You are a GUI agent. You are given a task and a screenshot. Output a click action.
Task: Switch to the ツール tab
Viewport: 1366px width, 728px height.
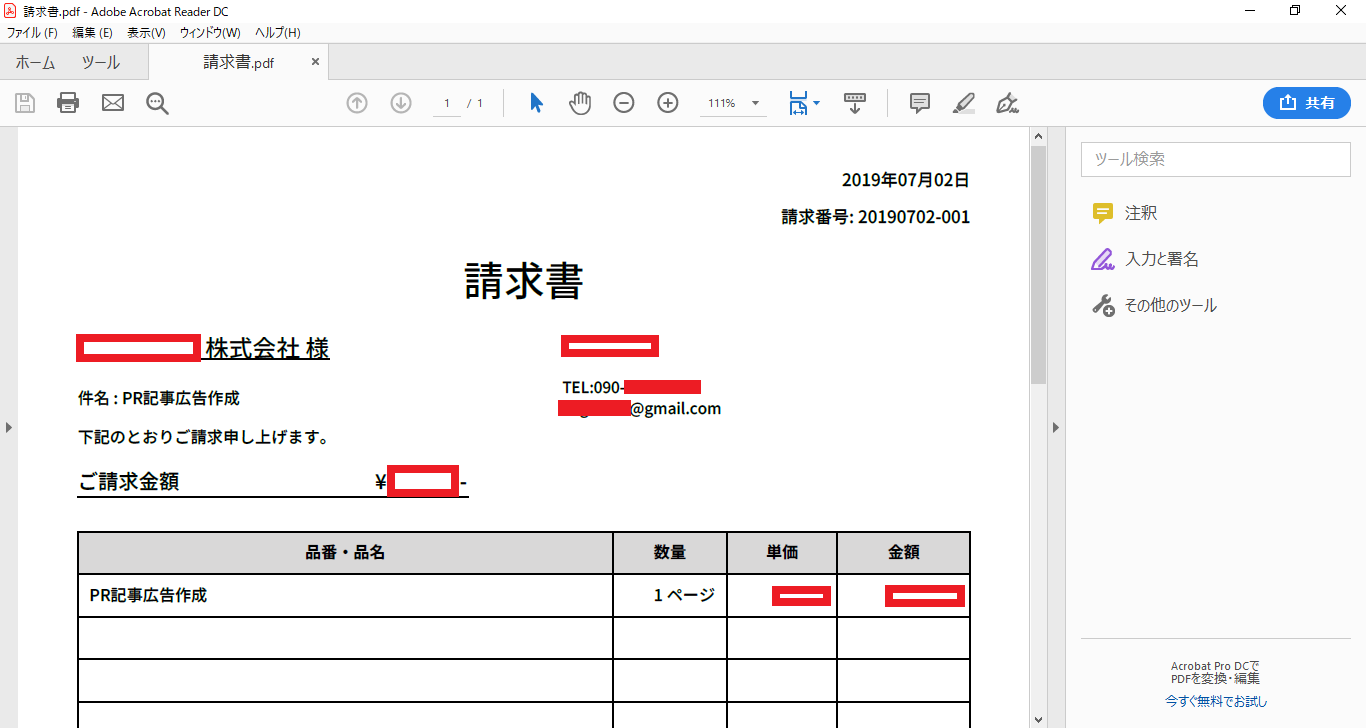click(100, 63)
